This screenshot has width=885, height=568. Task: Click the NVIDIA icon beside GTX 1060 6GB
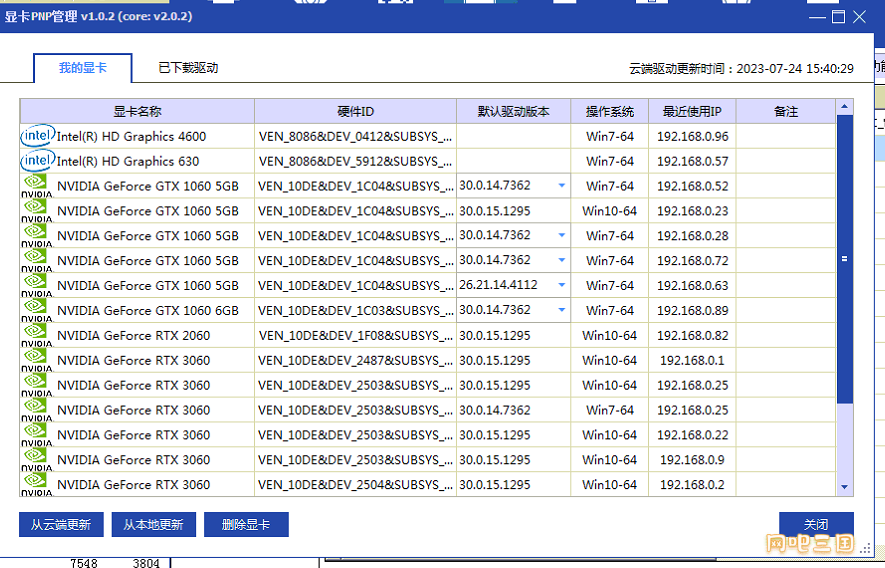point(37,310)
